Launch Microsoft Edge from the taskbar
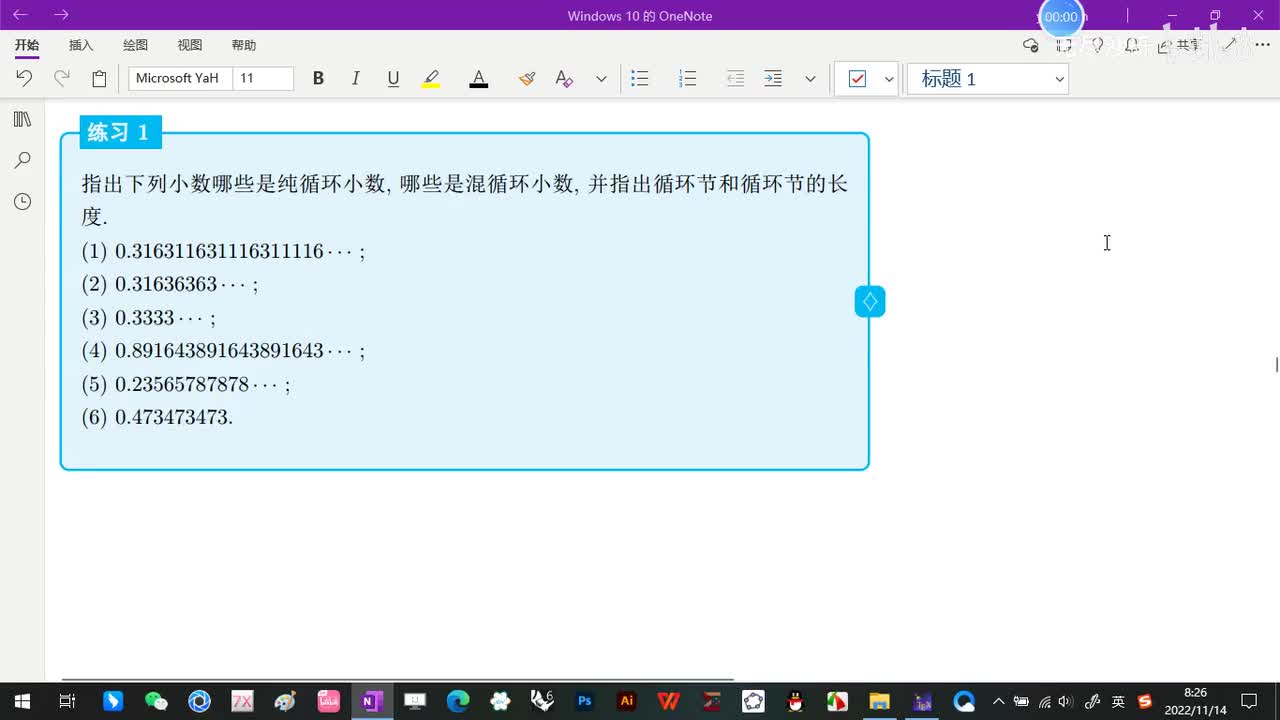The width and height of the screenshot is (1280, 720). (x=457, y=701)
